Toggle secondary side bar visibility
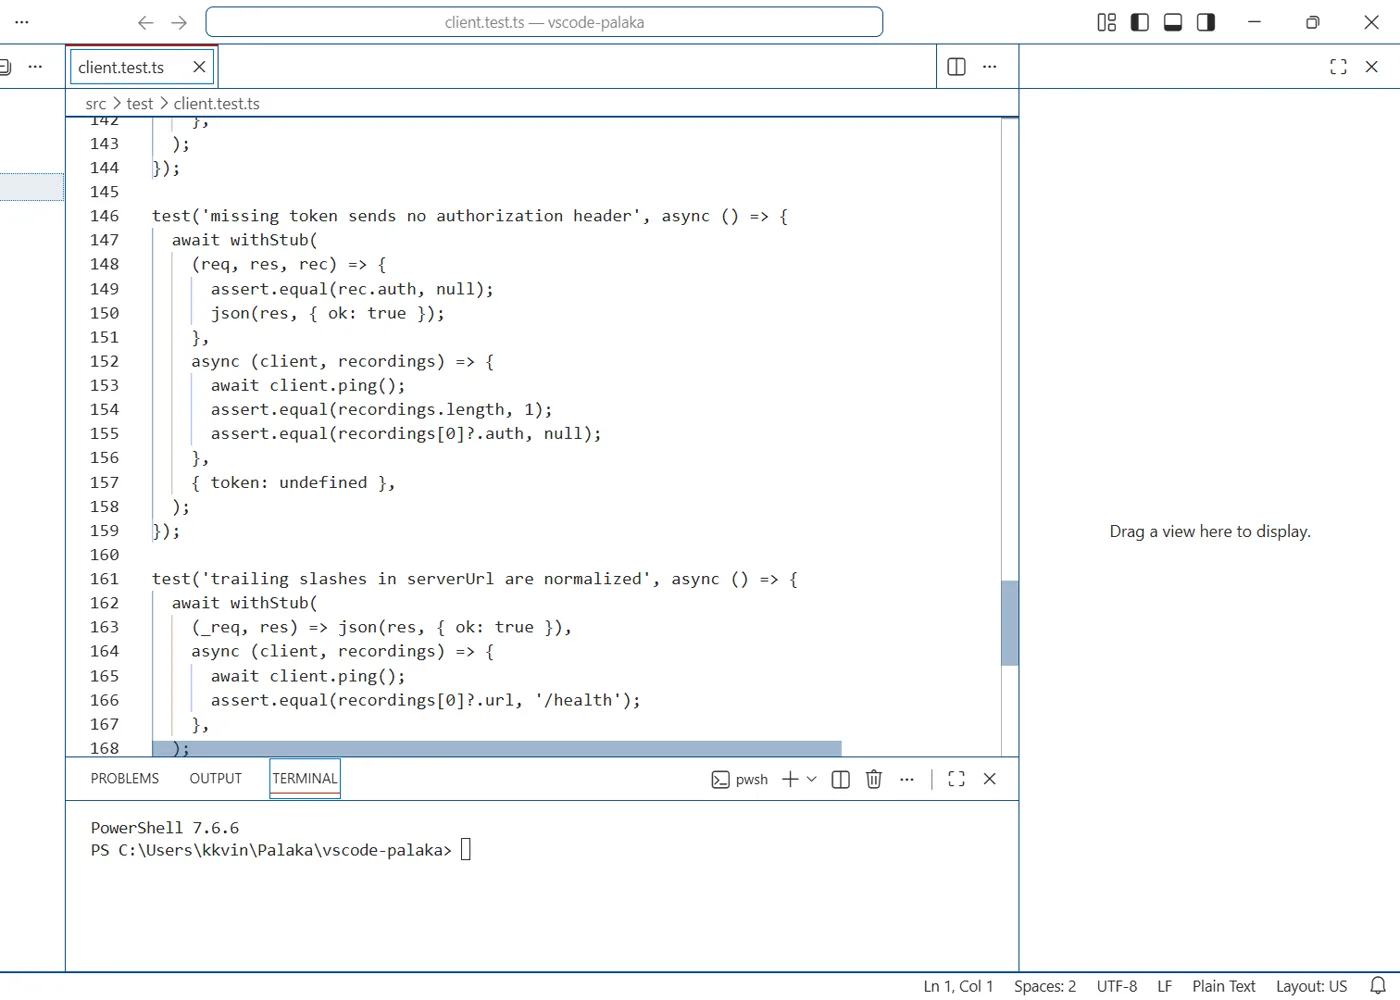 (1206, 22)
